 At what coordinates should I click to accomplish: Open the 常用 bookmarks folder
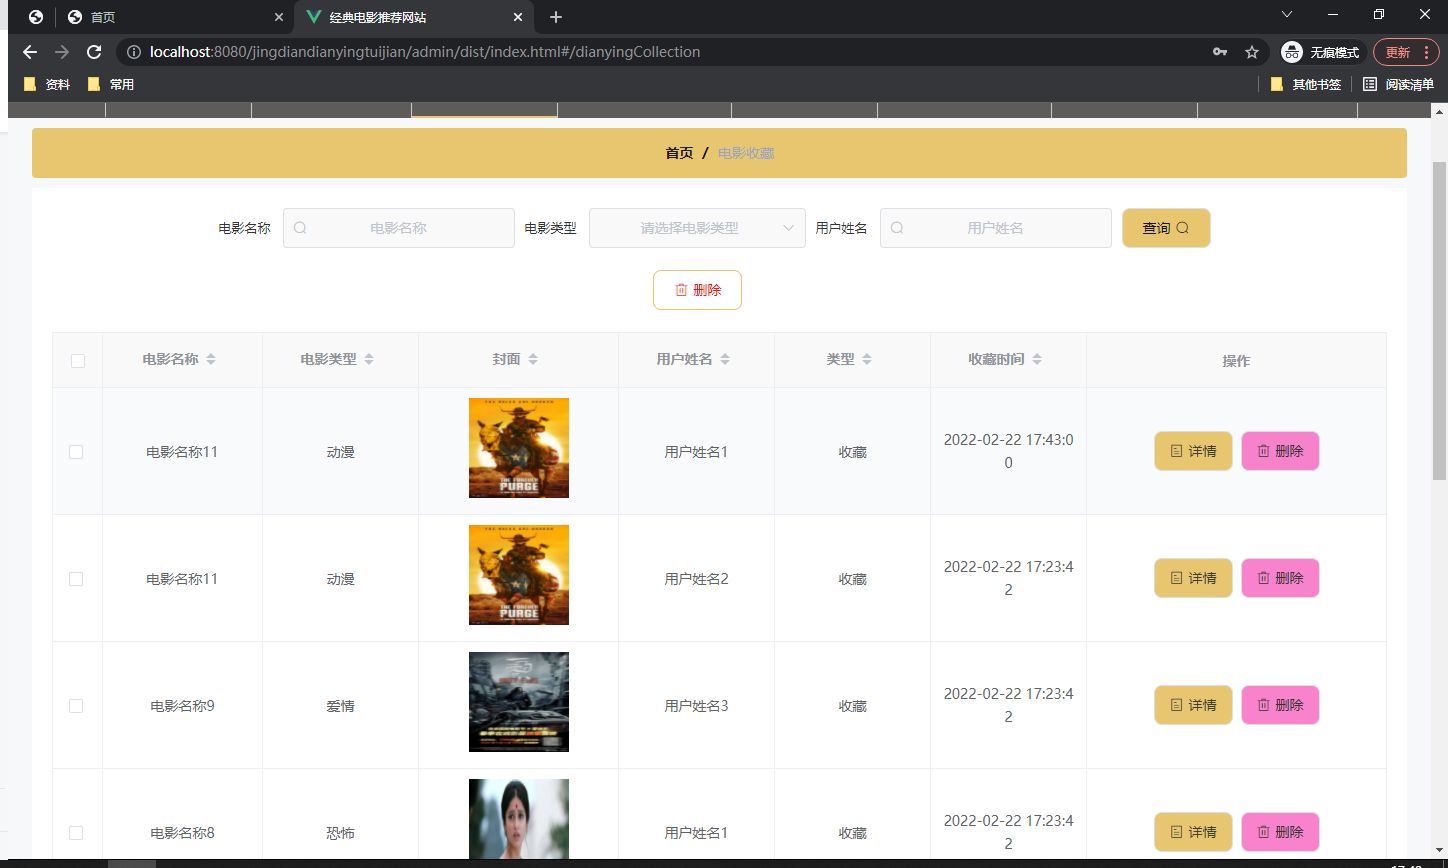[x=111, y=85]
